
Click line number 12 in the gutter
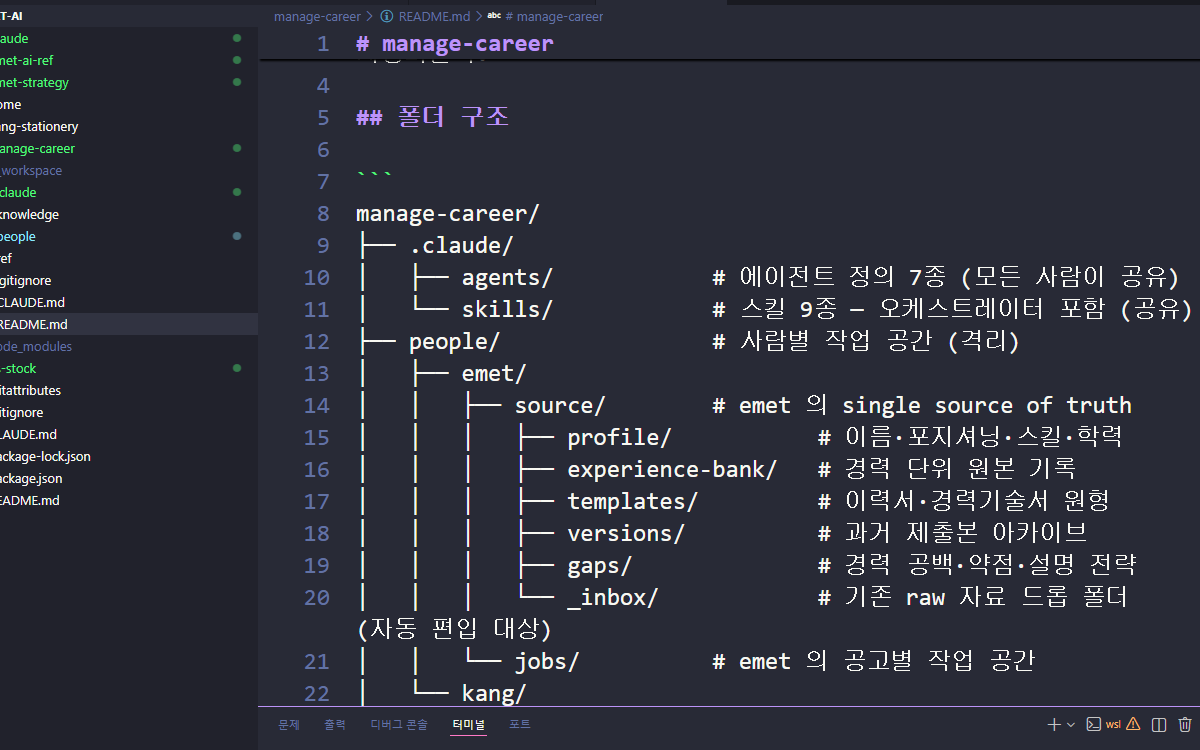[316, 341]
